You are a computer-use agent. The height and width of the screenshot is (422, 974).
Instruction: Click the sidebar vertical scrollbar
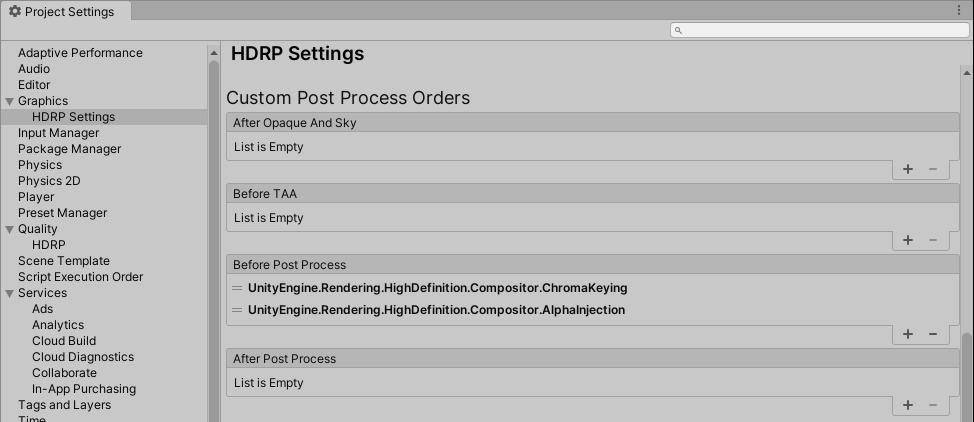coord(214,240)
